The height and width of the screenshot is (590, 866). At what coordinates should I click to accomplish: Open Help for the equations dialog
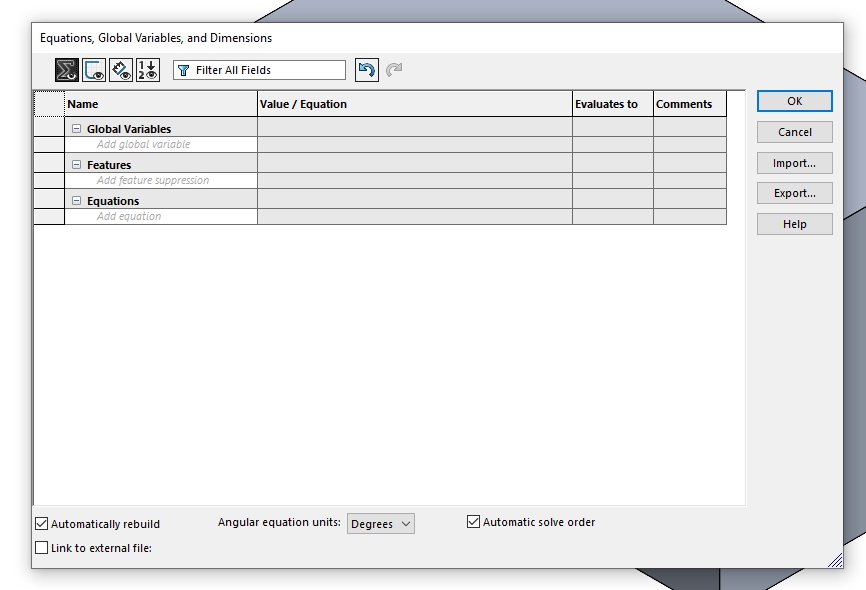tap(794, 224)
